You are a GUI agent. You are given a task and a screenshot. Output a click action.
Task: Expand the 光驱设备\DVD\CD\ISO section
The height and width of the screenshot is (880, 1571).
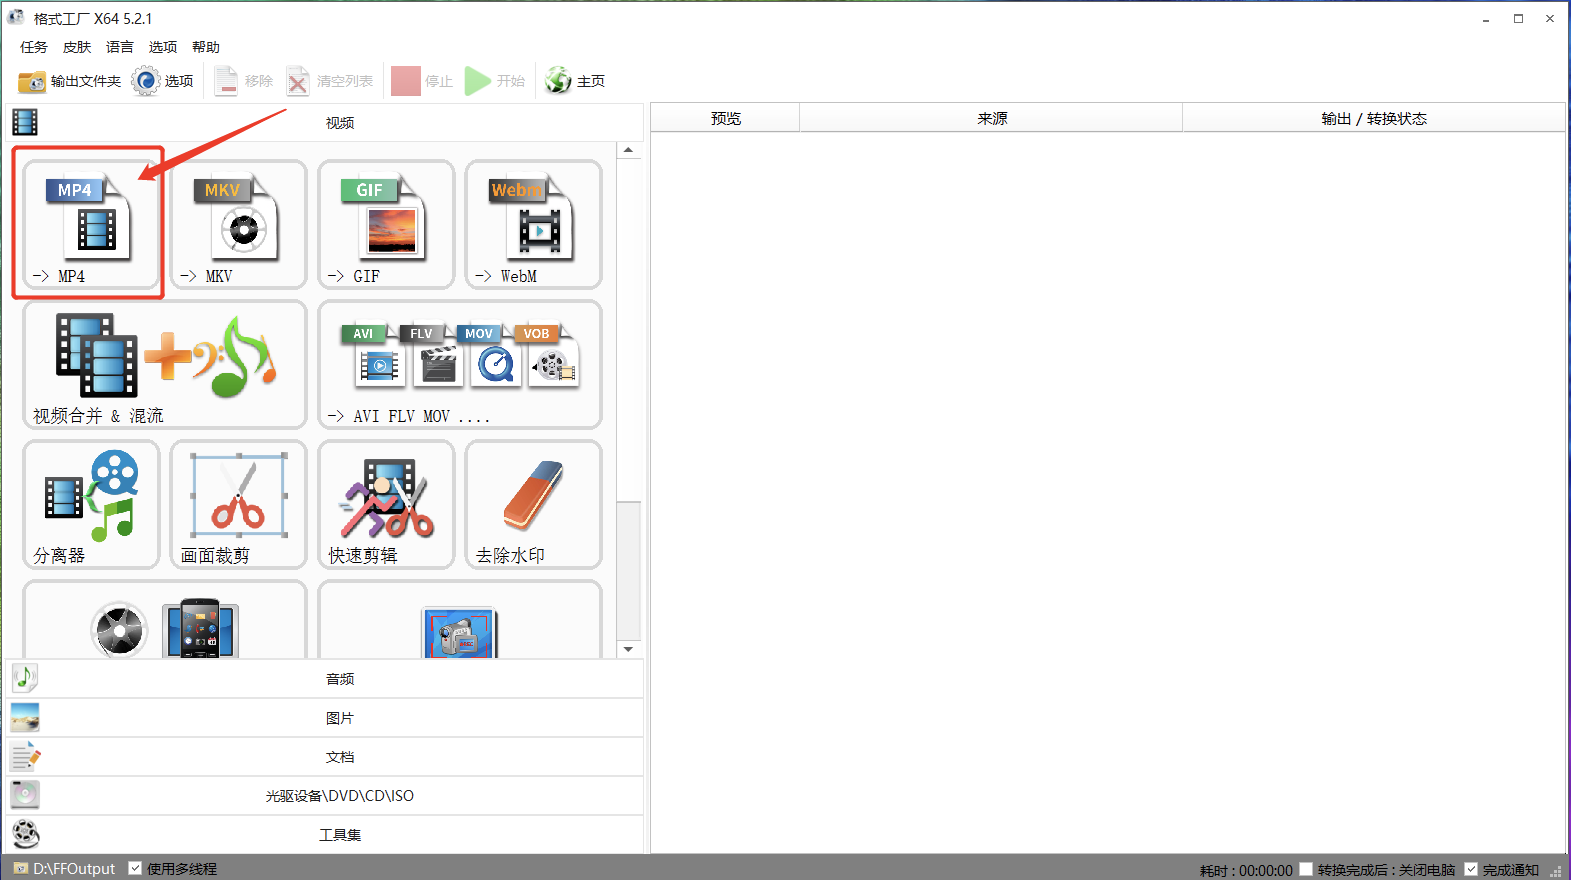(325, 796)
